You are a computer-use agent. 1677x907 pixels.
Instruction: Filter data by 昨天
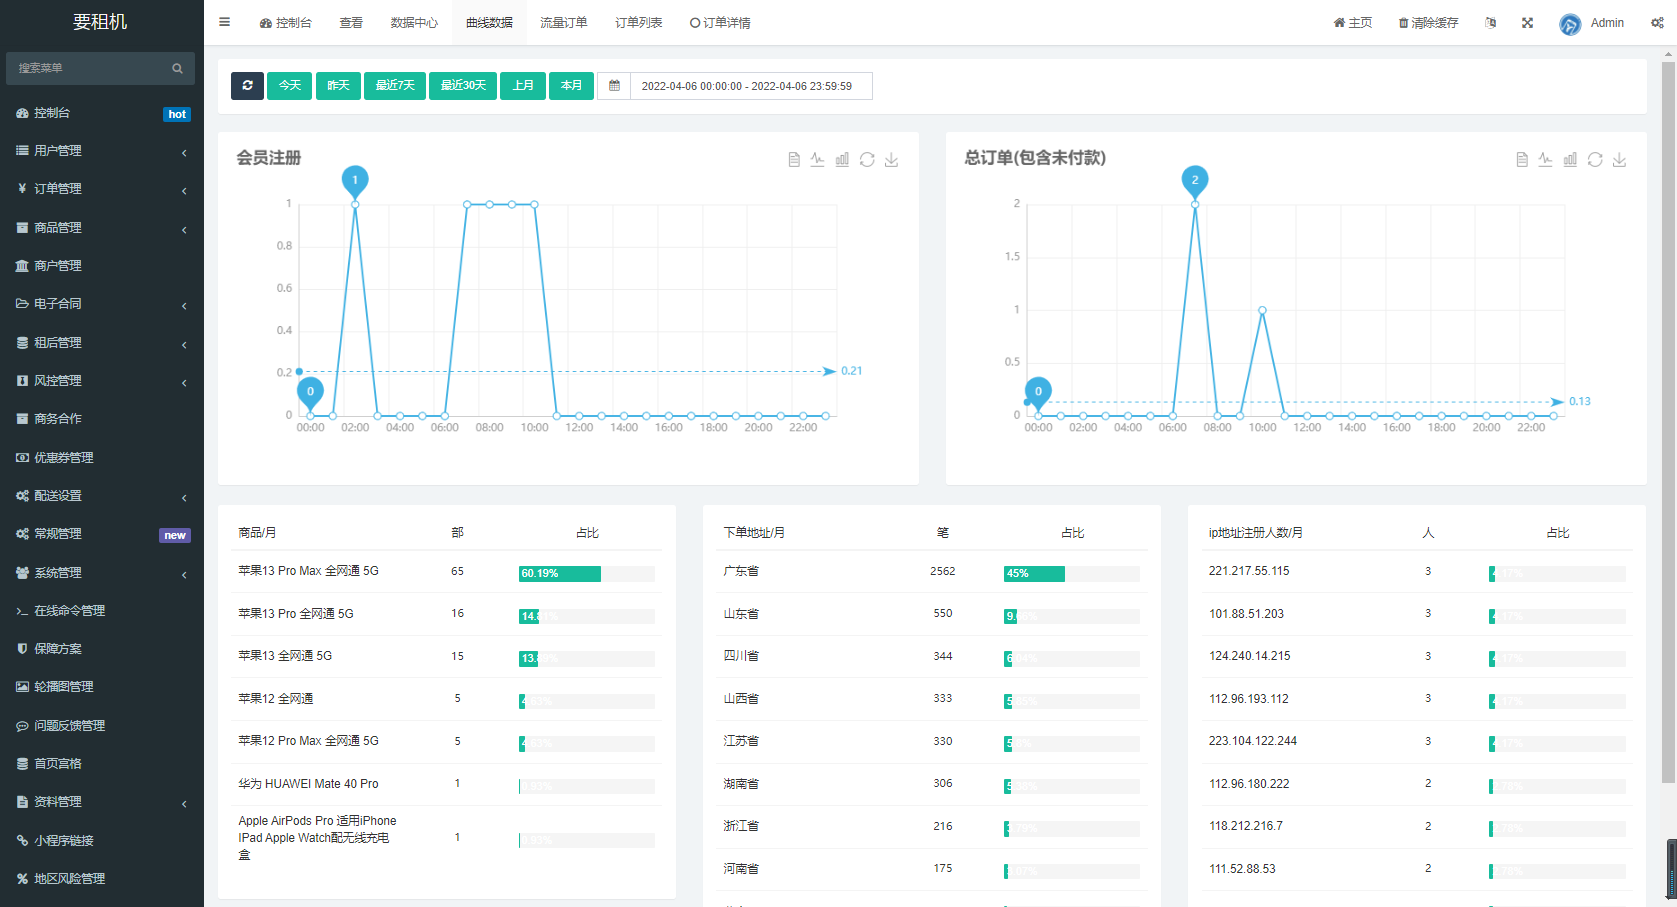[x=339, y=86]
